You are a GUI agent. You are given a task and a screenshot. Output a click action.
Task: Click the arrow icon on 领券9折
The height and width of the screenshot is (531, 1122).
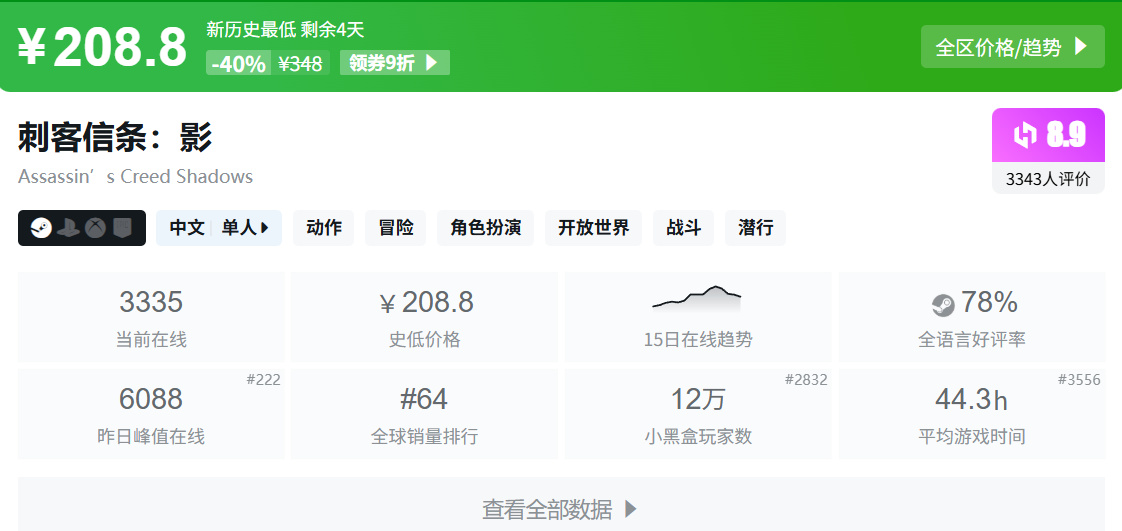pos(431,63)
